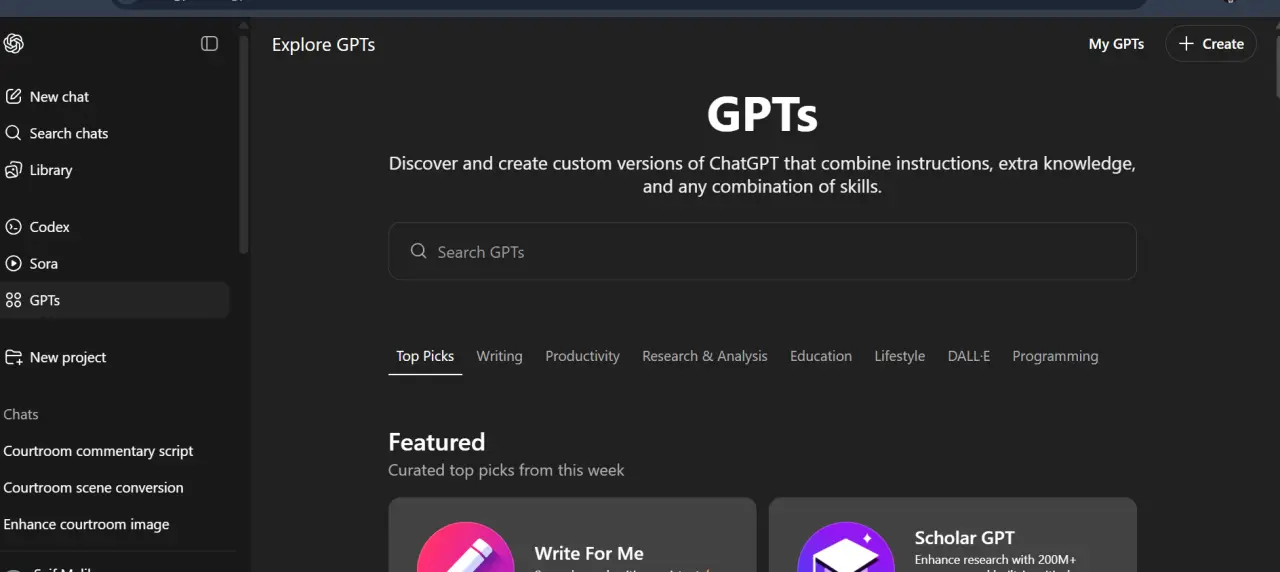Switch to the Lifestyle tab
Viewport: 1280px width, 572px height.
(900, 356)
